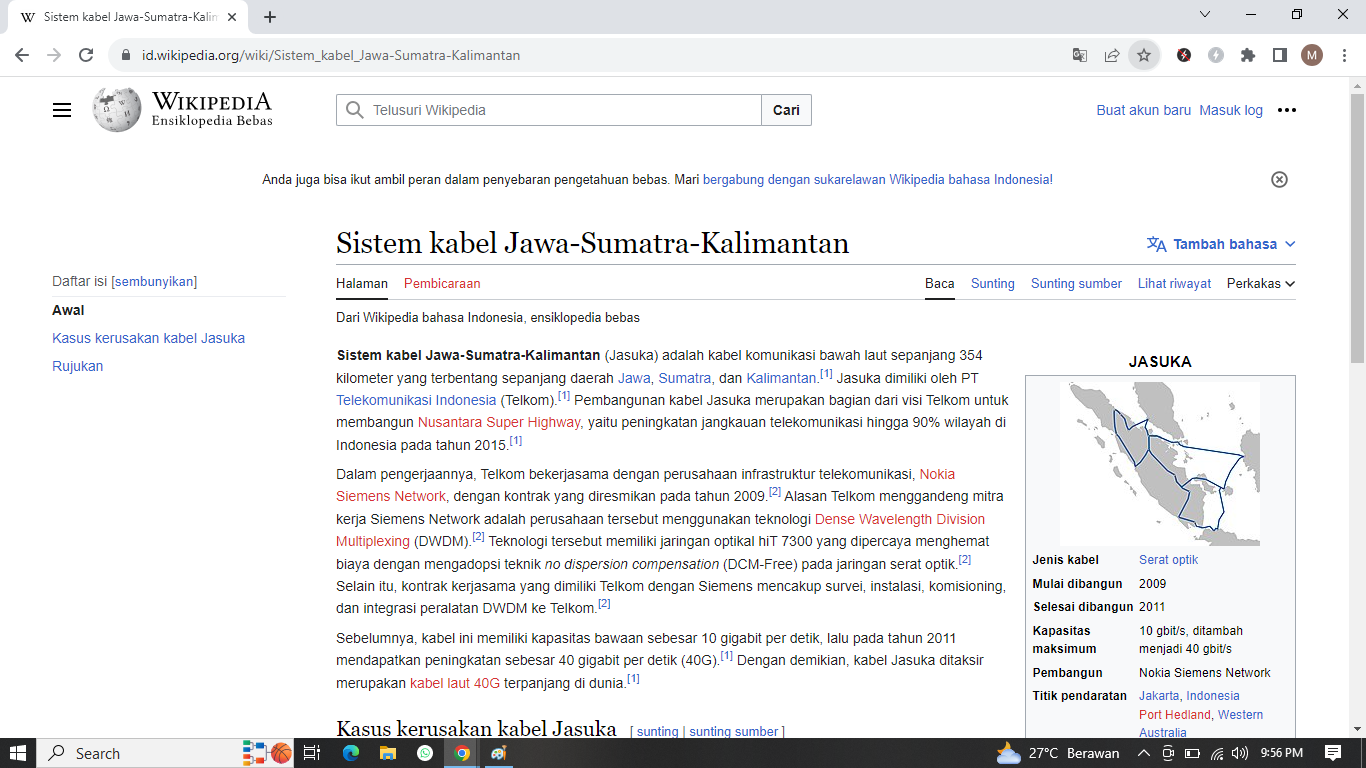Click the share page icon in address bar
The height and width of the screenshot is (768, 1366).
pos(1112,55)
